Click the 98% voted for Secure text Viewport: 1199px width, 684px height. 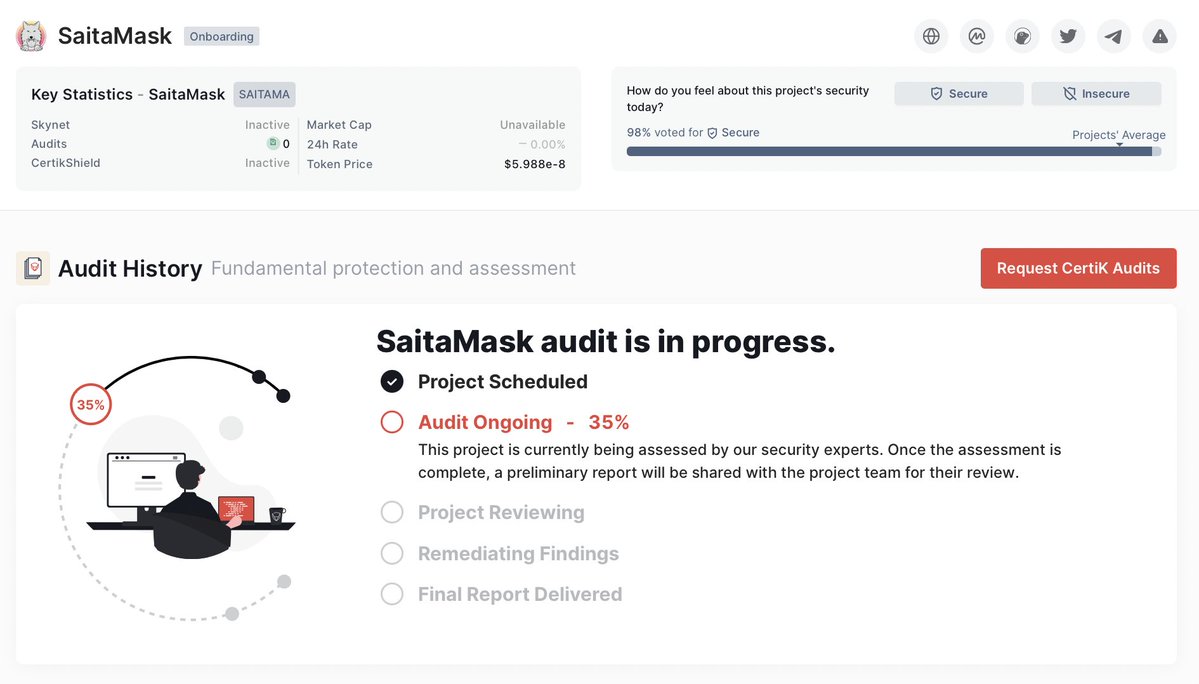(693, 132)
